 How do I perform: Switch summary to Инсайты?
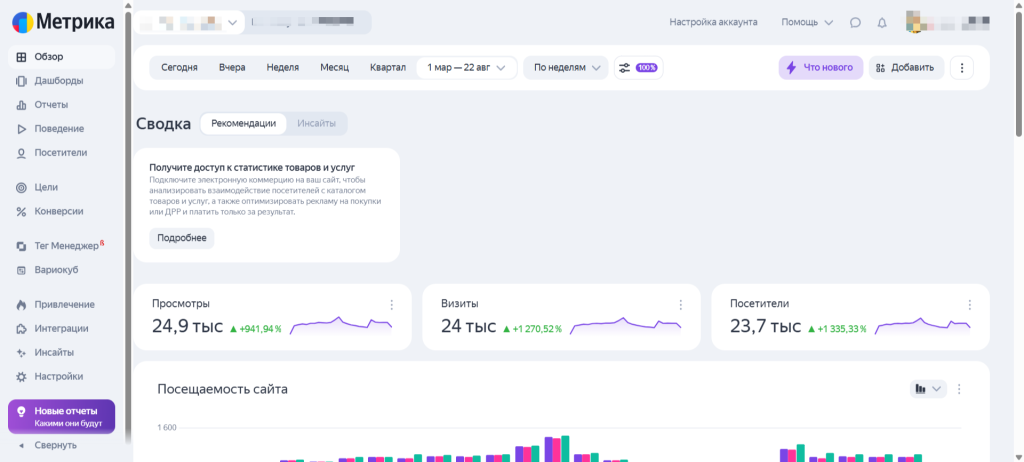pyautogui.click(x=316, y=123)
